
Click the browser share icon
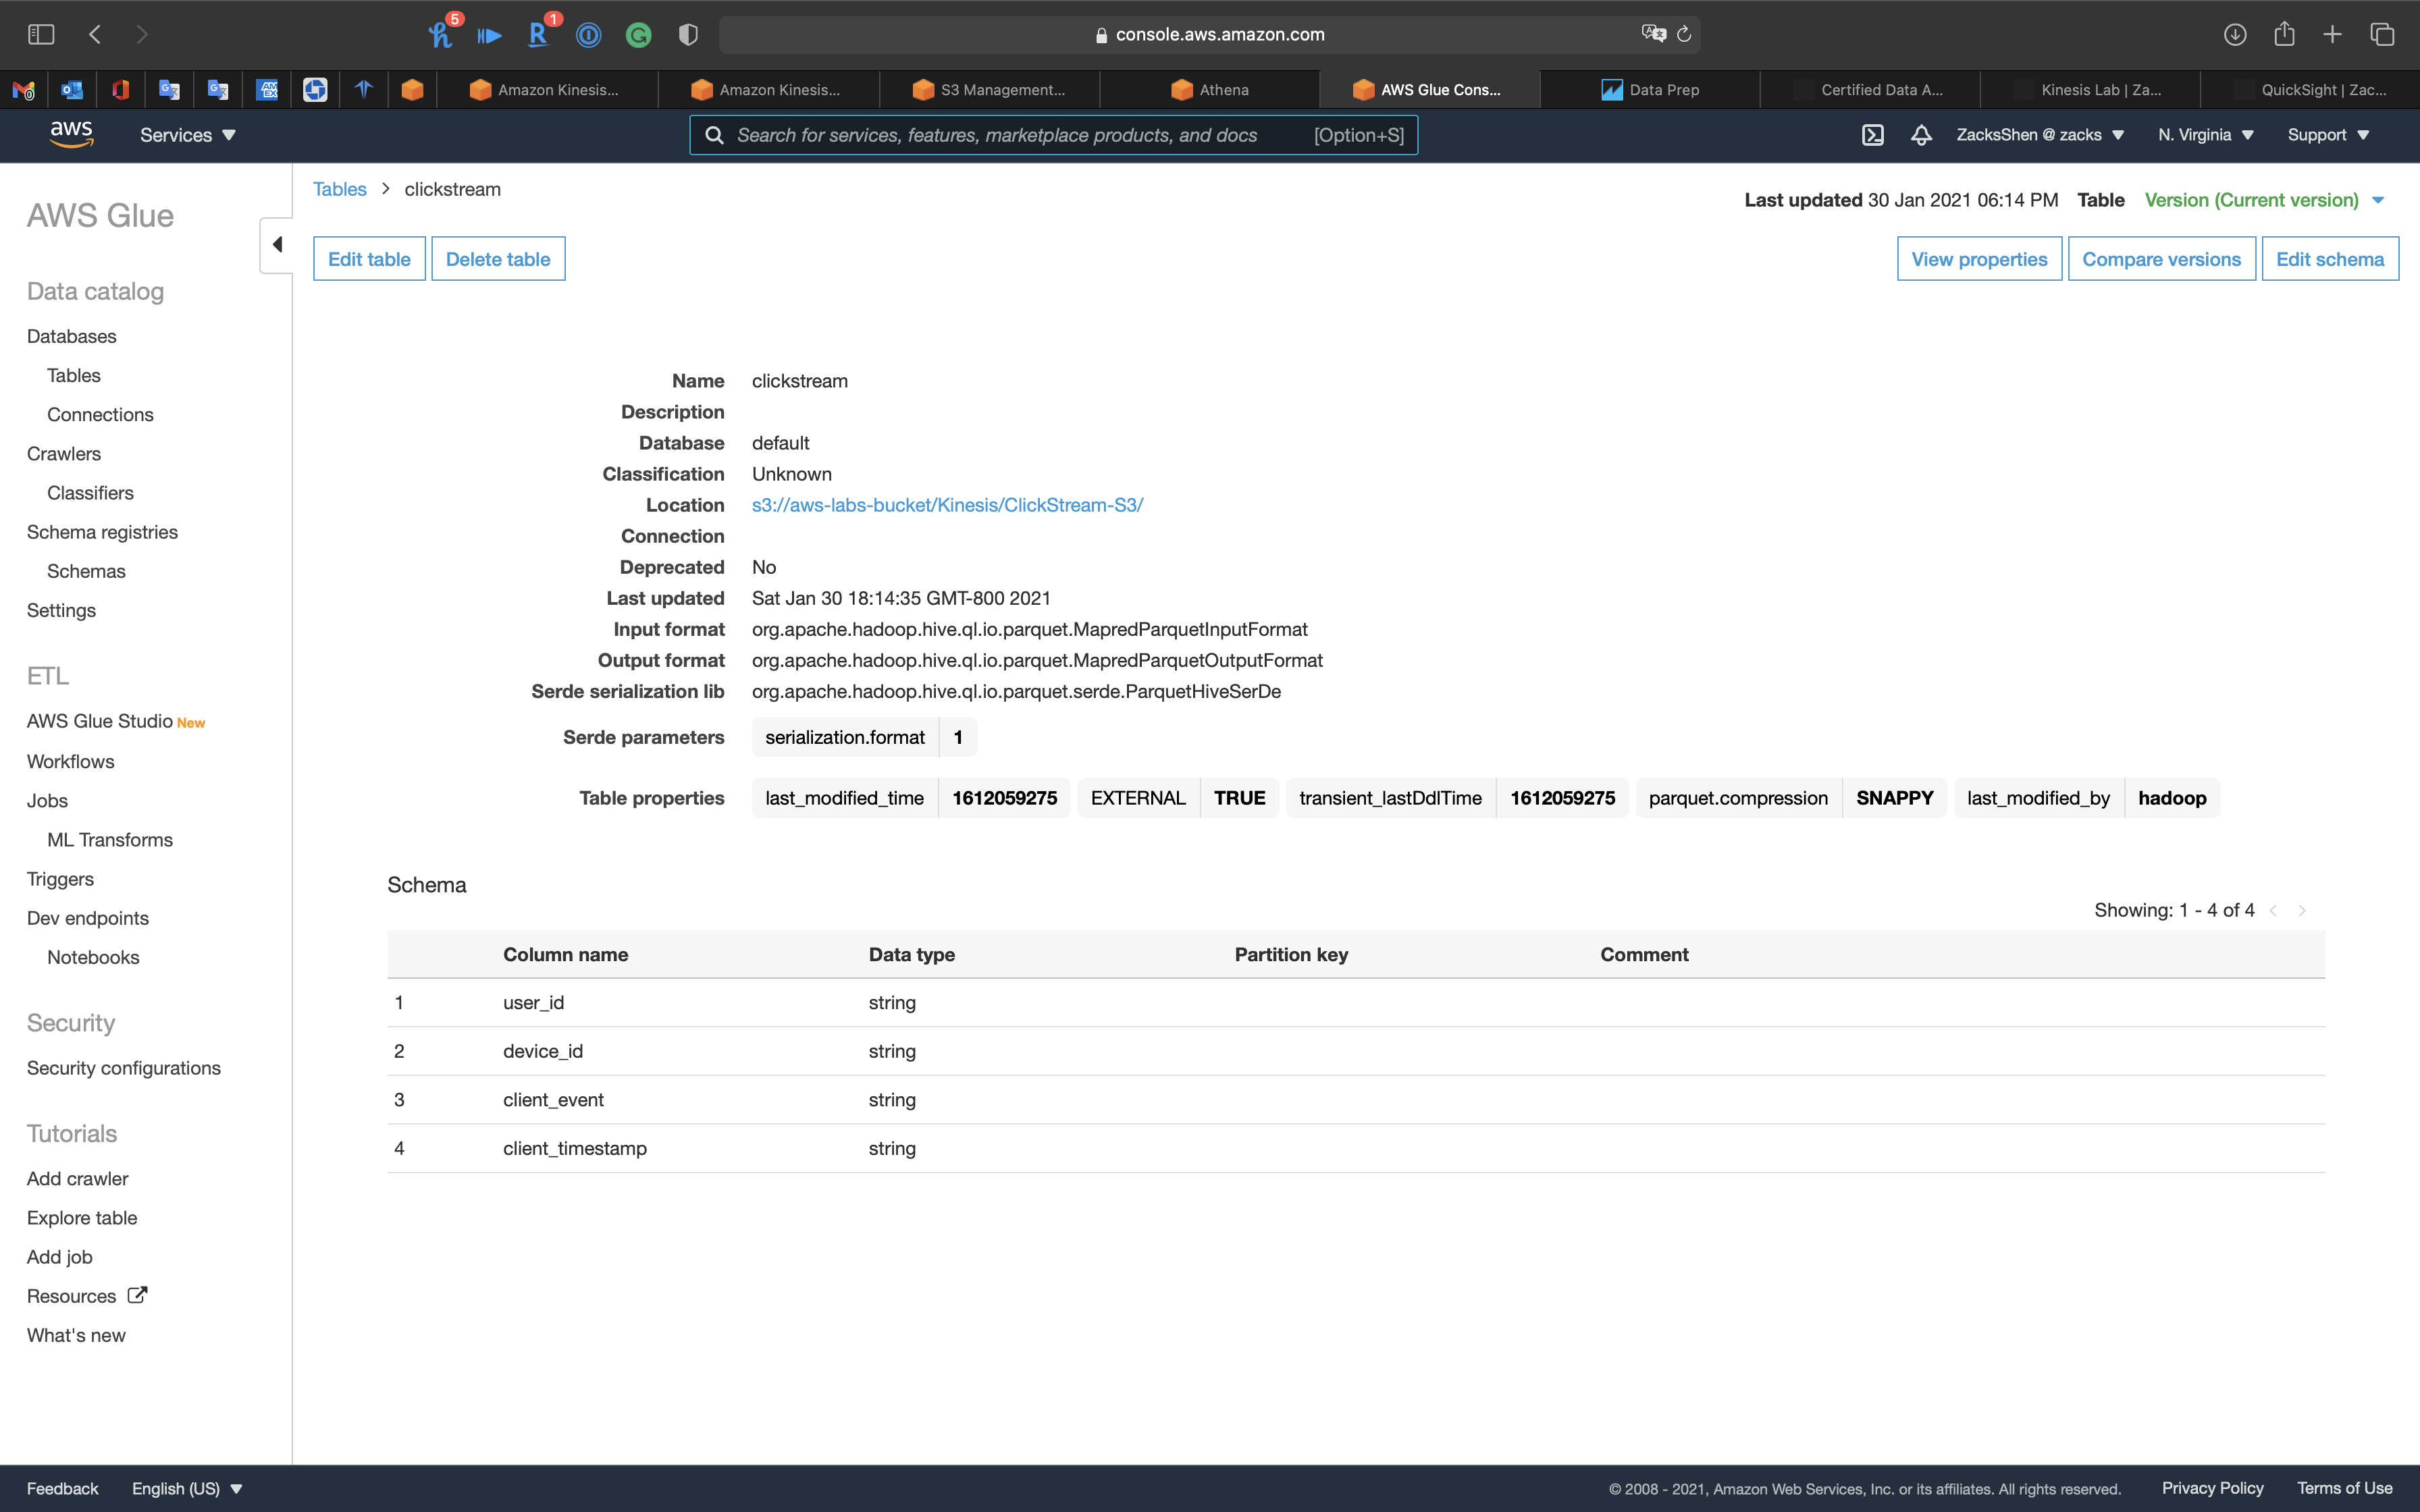[2284, 35]
